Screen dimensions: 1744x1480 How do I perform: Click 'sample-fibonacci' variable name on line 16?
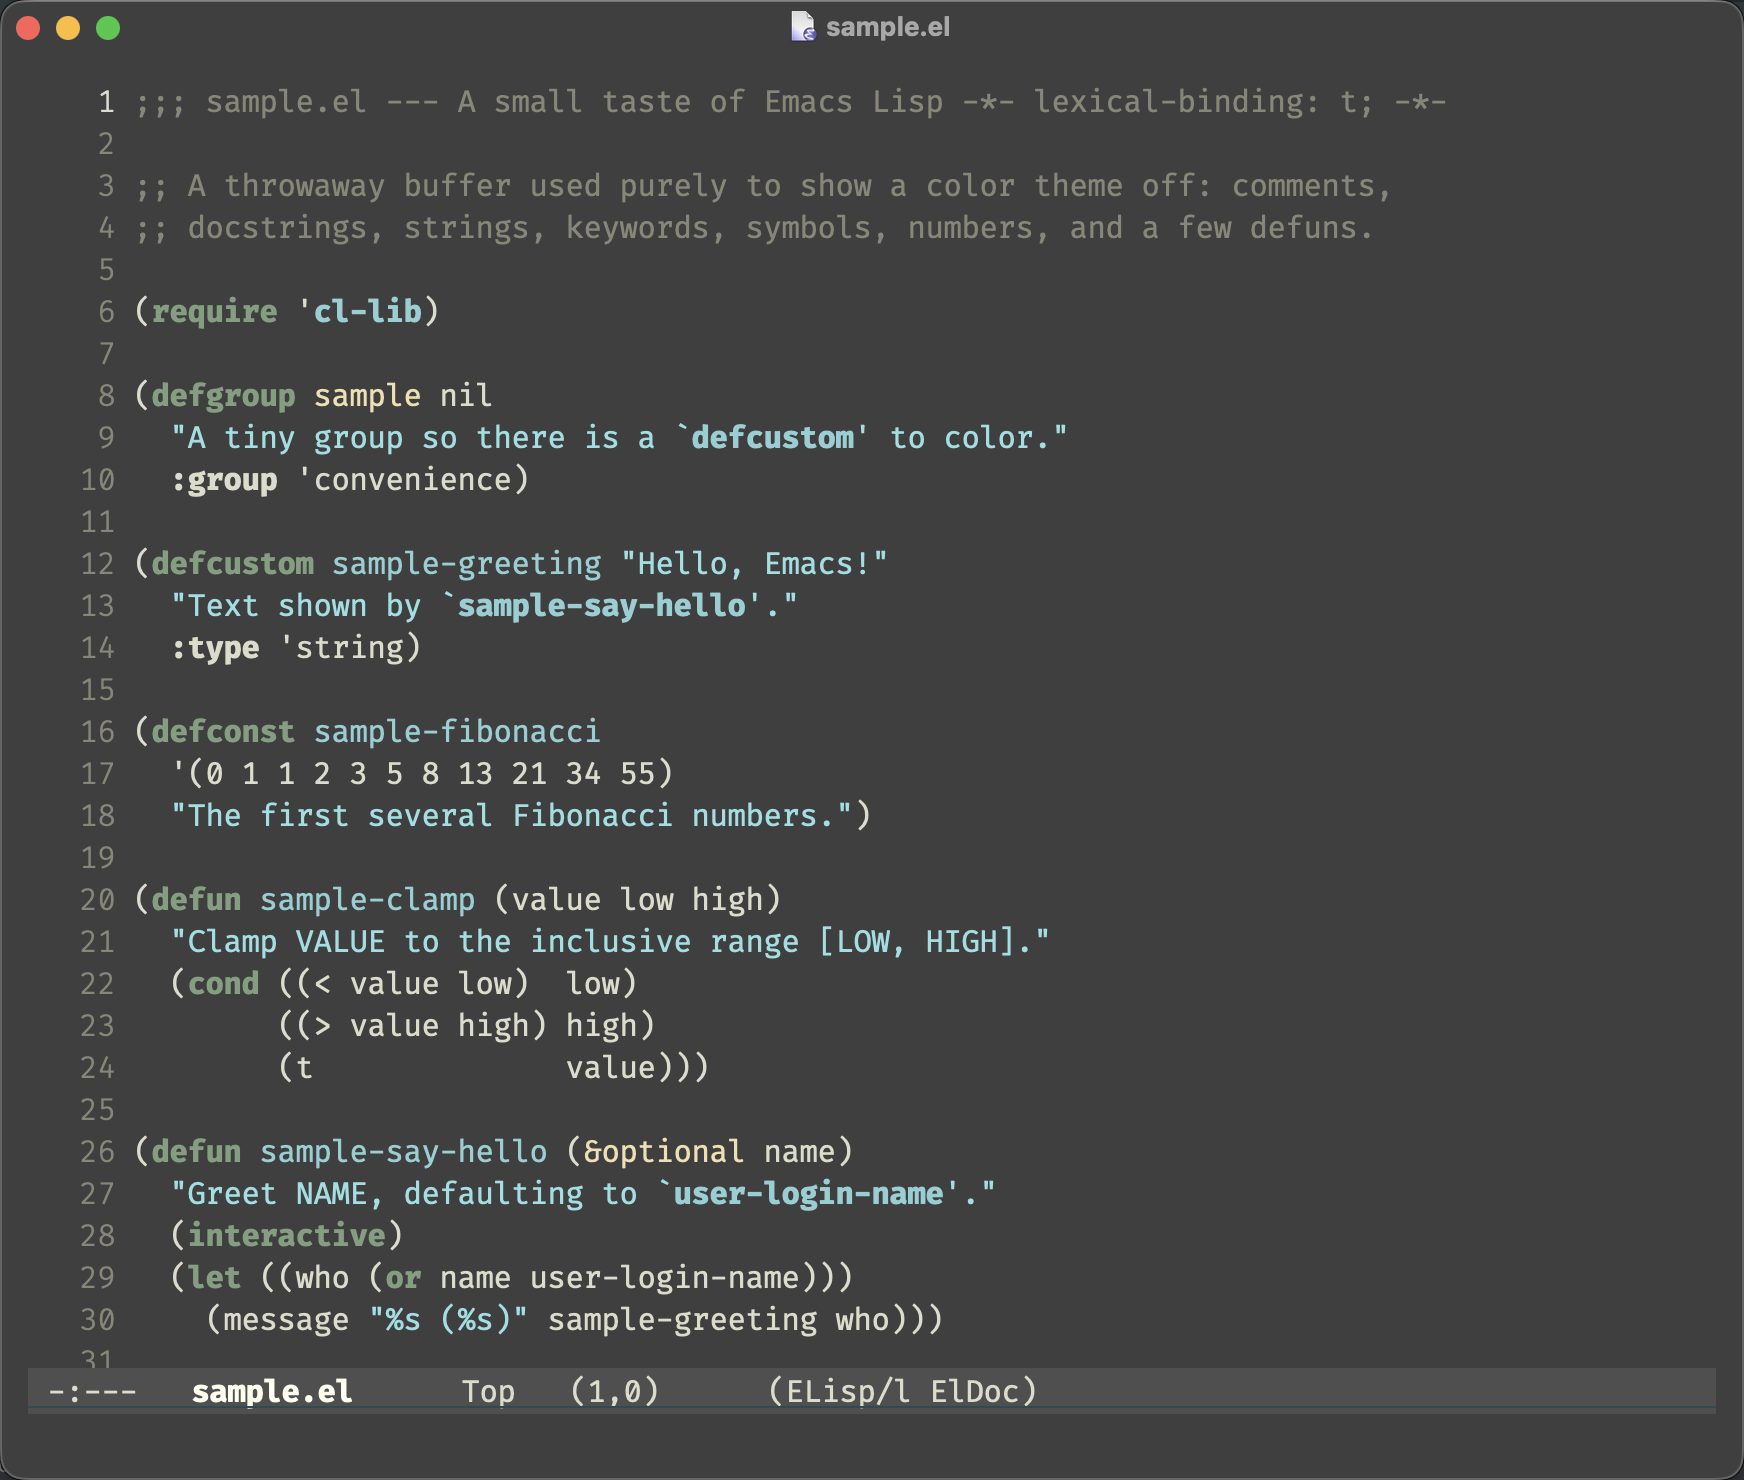coord(457,731)
